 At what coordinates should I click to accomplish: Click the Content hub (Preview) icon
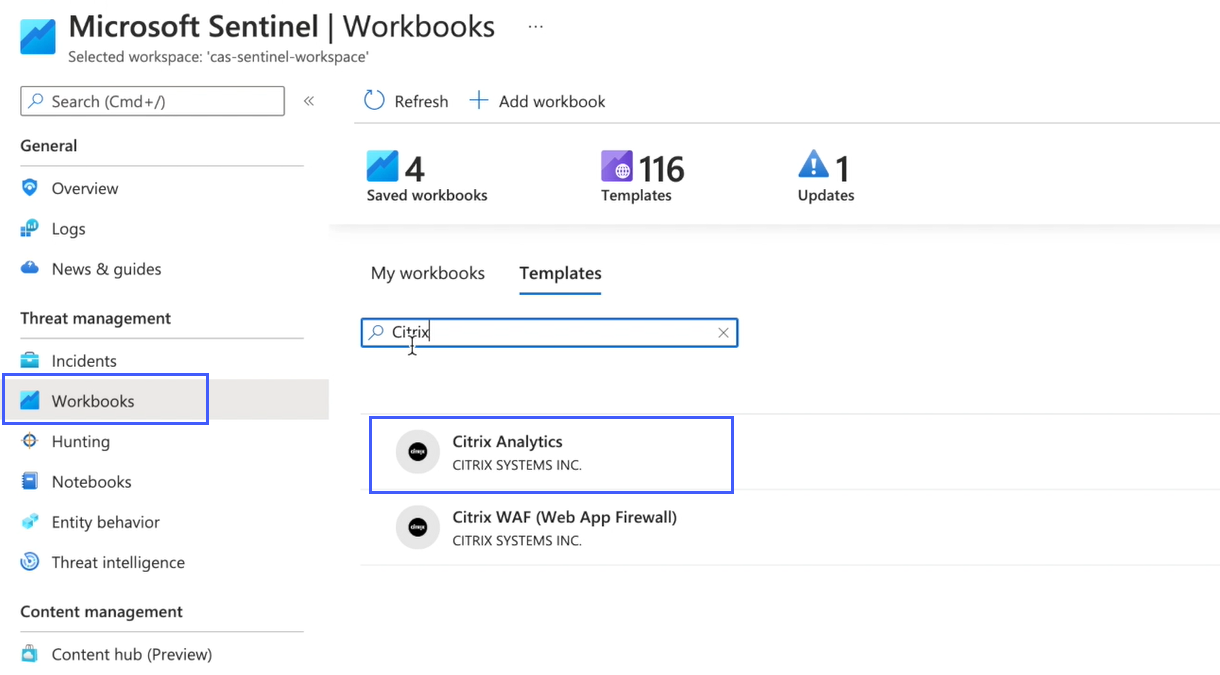coord(30,655)
